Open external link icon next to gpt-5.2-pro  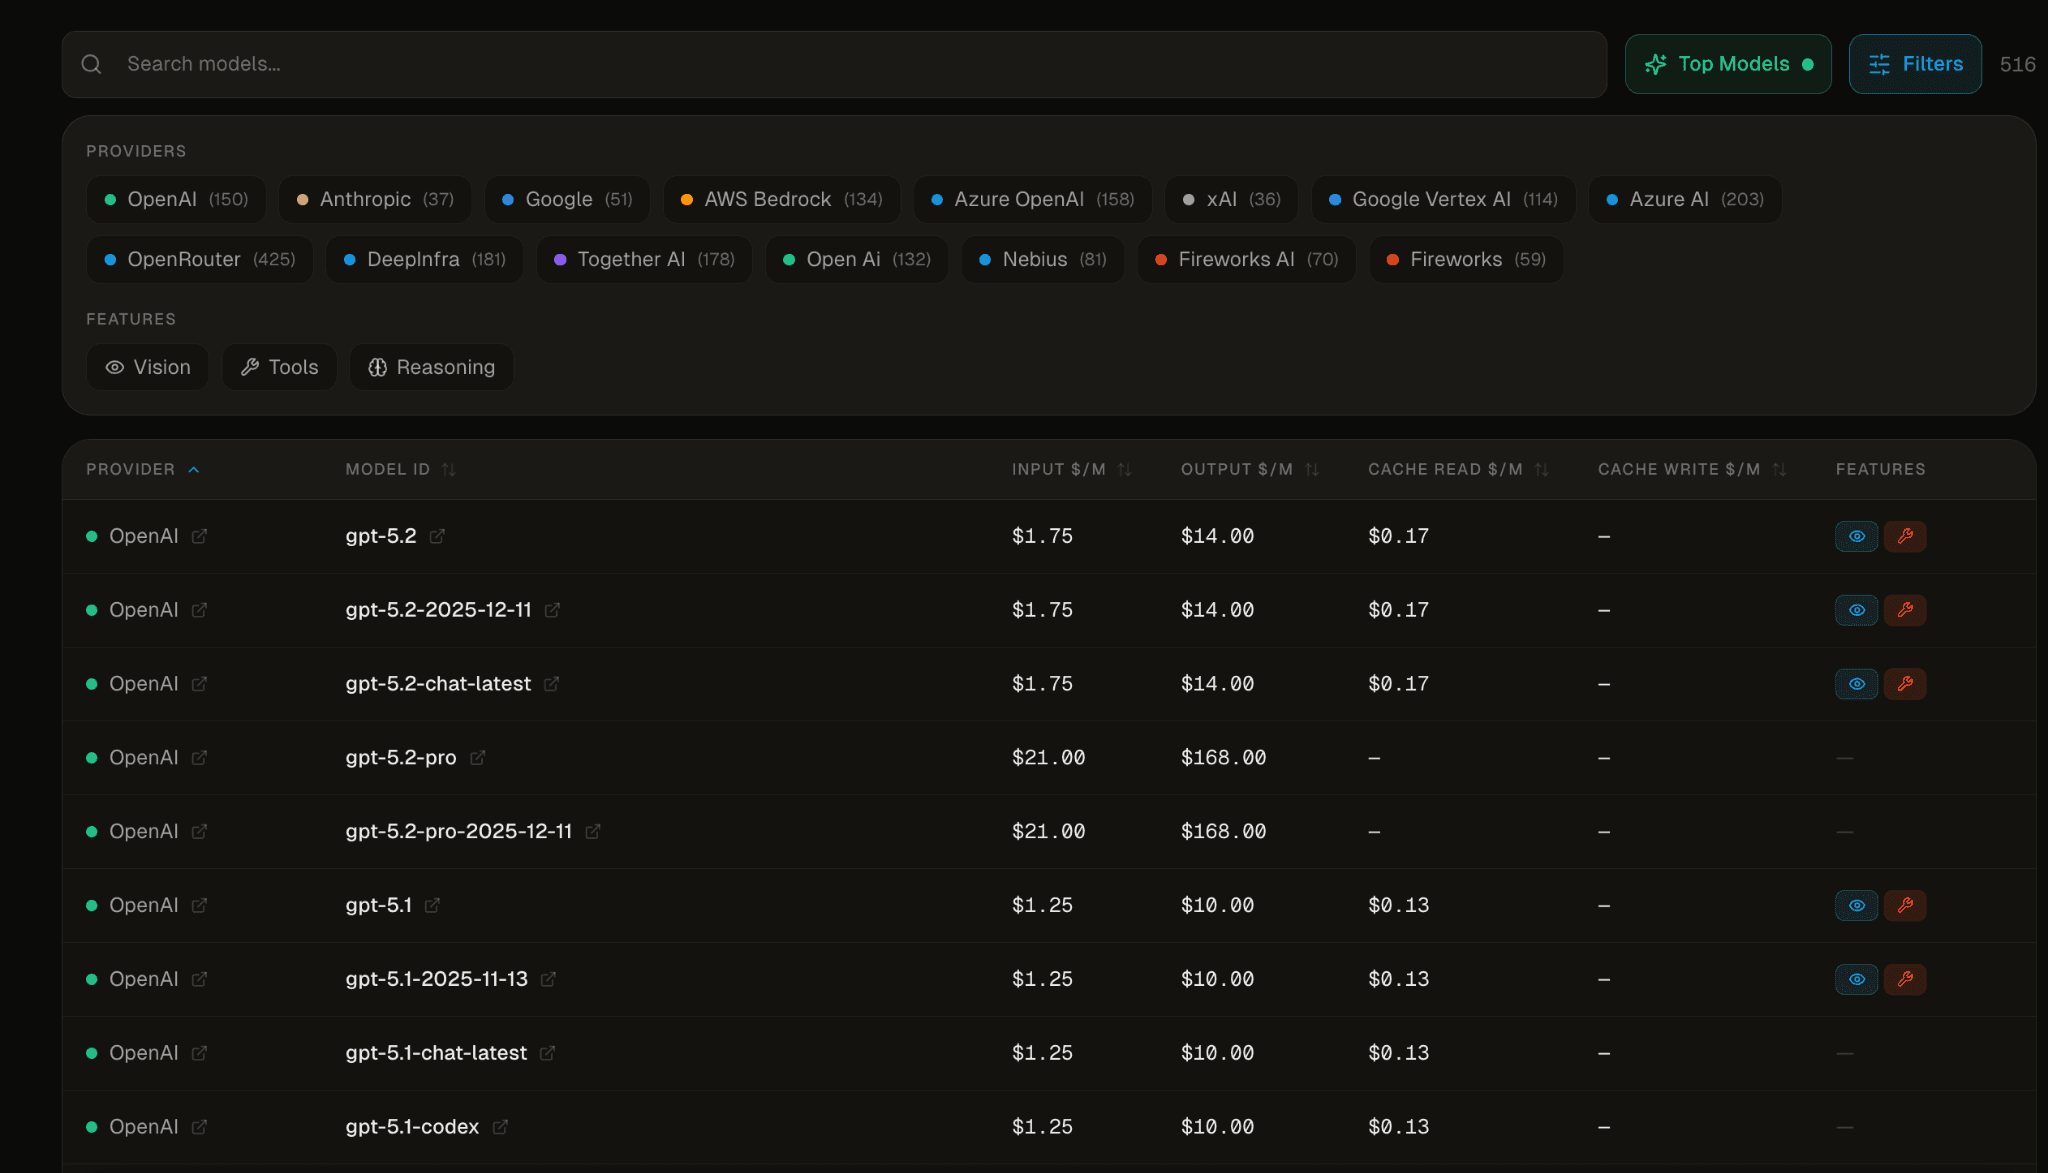[478, 758]
